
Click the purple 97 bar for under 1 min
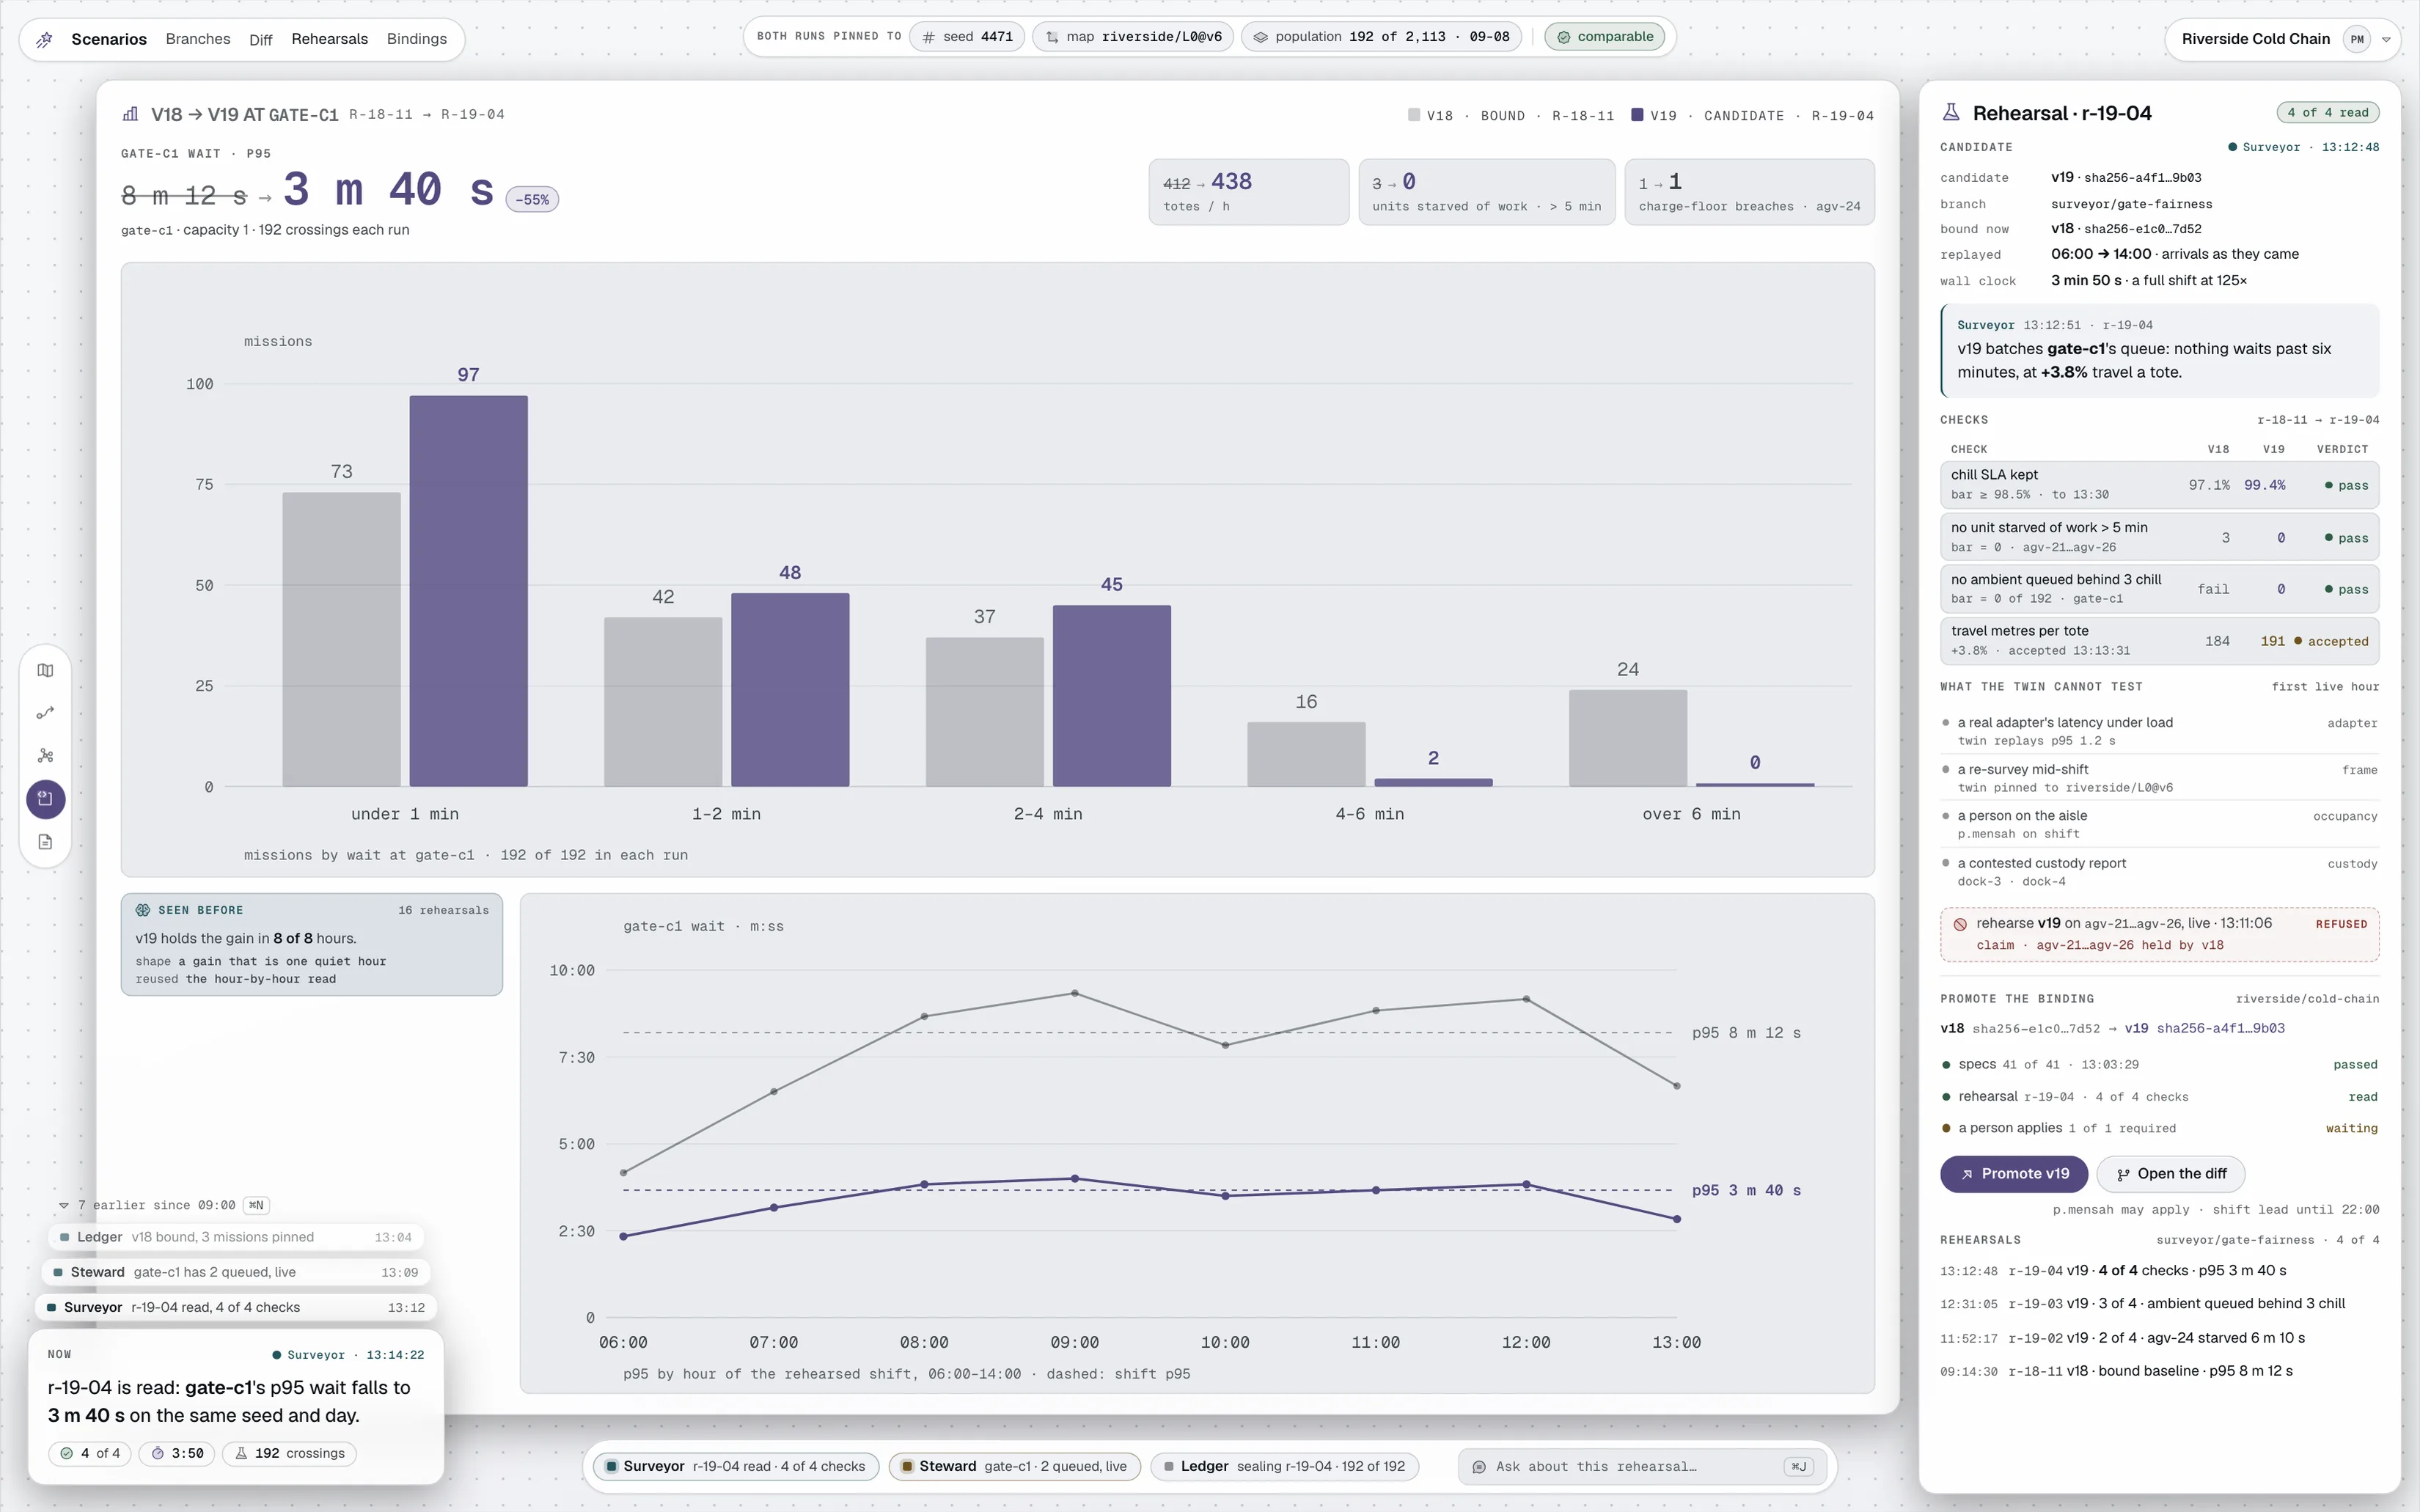point(468,591)
